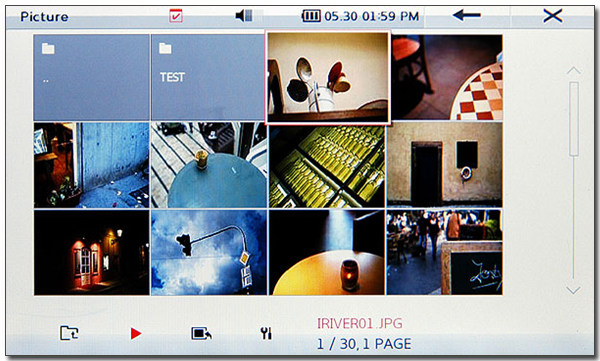Go back with the left arrow
The image size is (600, 361).
pos(466,15)
